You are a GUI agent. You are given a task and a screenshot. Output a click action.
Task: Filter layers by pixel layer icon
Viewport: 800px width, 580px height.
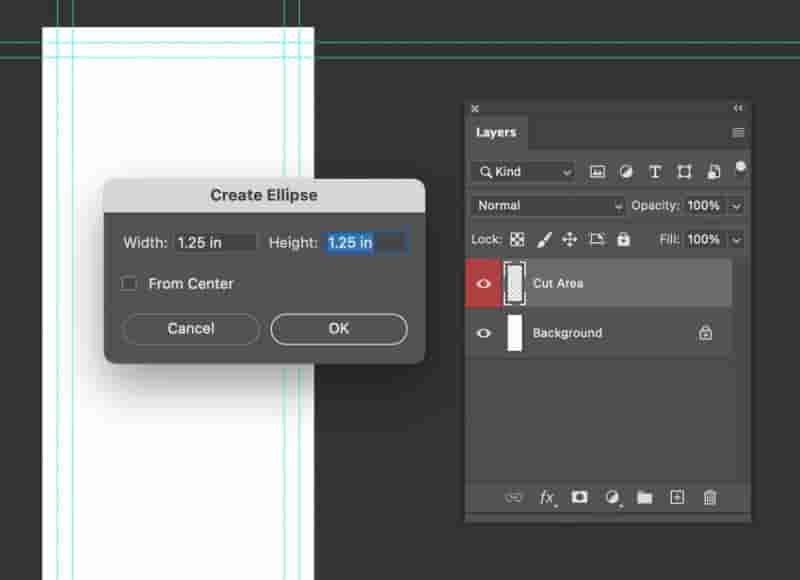(597, 172)
